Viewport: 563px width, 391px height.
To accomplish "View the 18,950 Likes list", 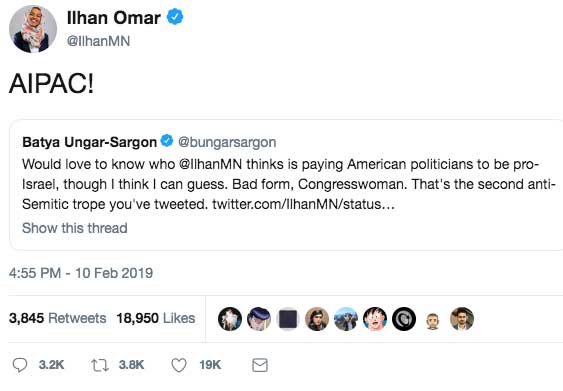I will [x=156, y=318].
